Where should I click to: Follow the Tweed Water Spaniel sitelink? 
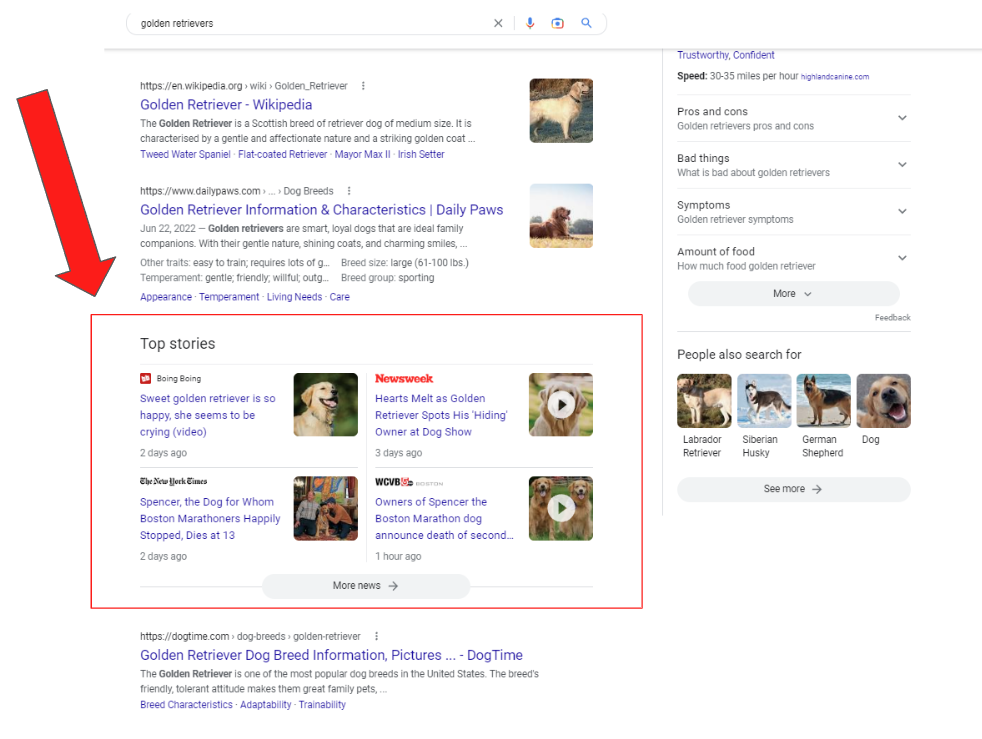[185, 154]
